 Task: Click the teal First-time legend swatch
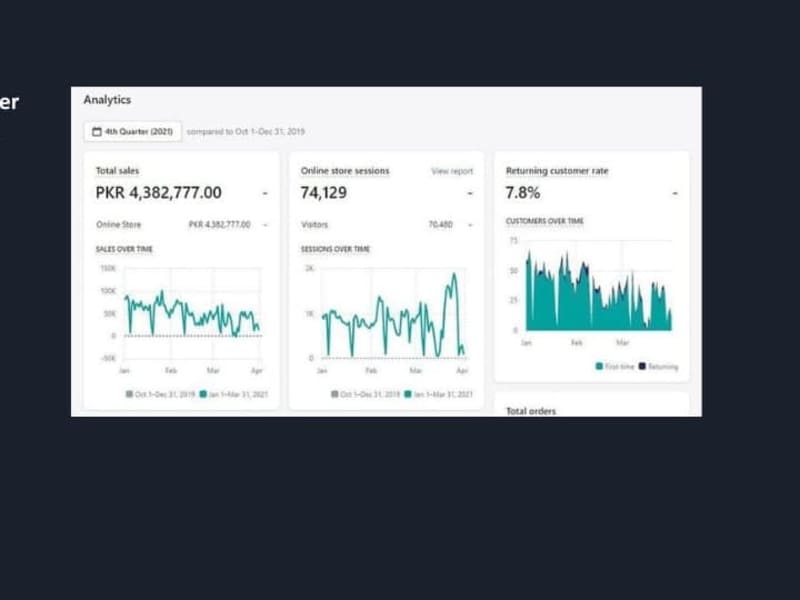coord(599,366)
